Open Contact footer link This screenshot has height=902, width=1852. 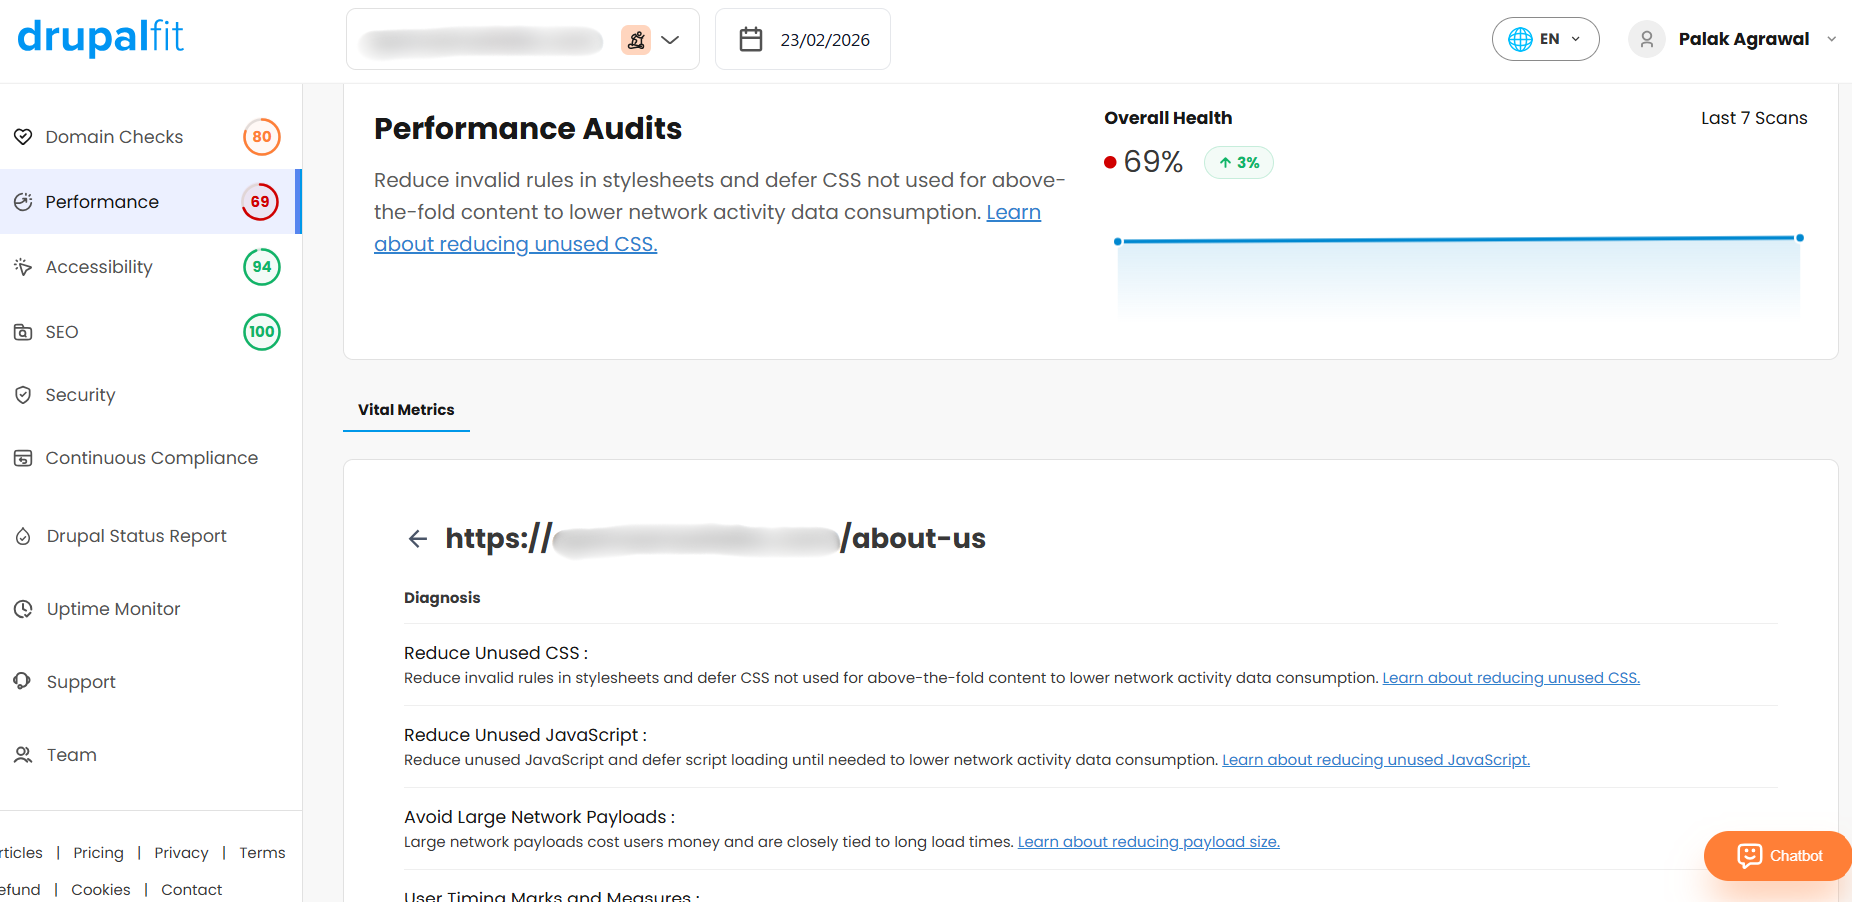191,890
